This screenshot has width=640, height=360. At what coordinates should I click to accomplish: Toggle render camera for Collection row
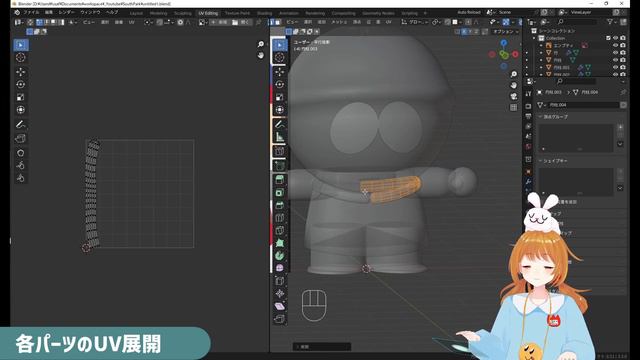tap(623, 38)
